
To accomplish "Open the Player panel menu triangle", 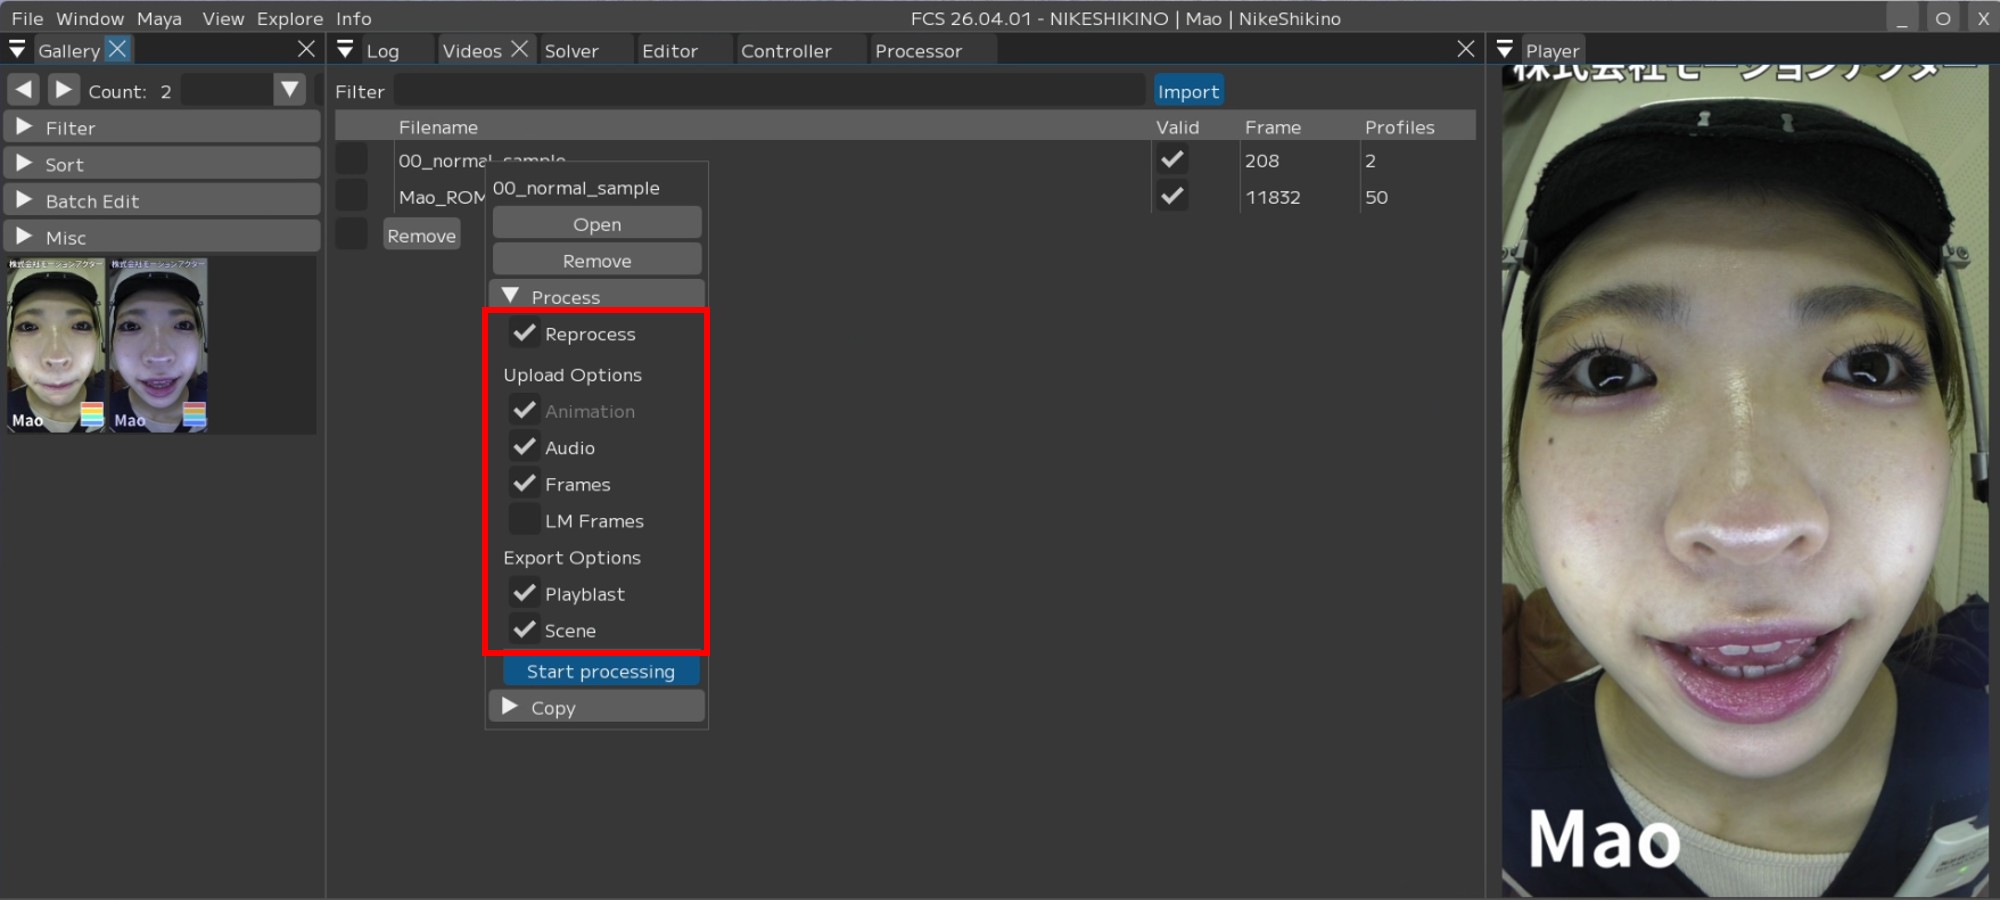I will [x=1505, y=50].
